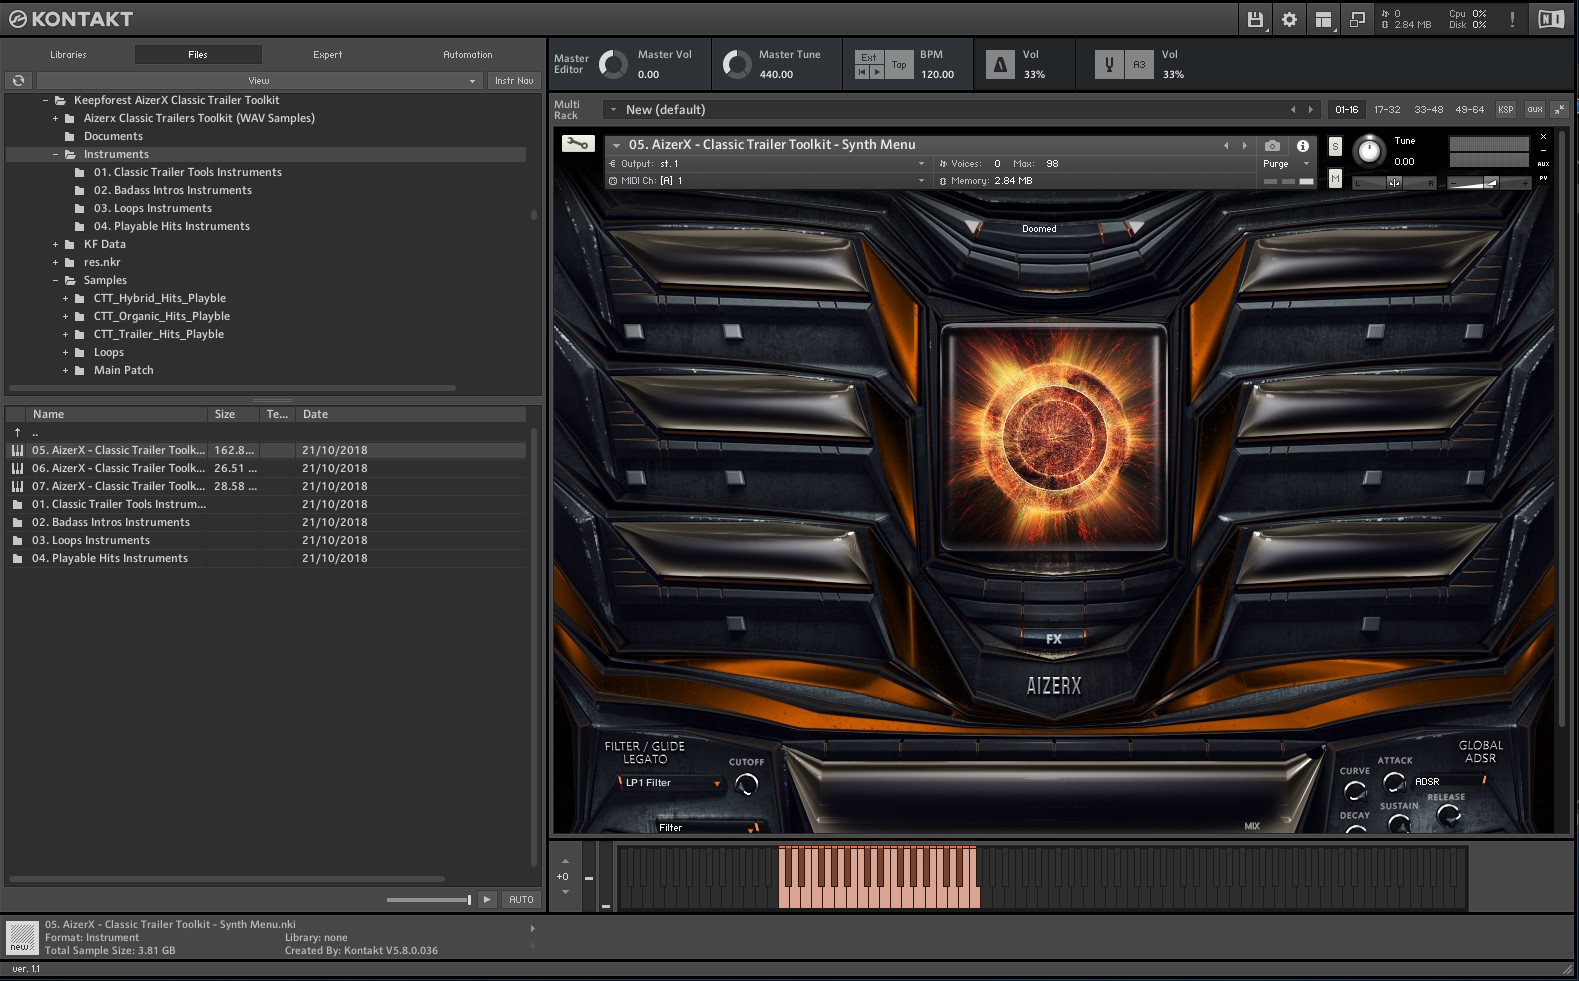Viewport: 1579px width, 981px height.
Task: Adjust the instrument volume slider
Action: tap(1489, 182)
